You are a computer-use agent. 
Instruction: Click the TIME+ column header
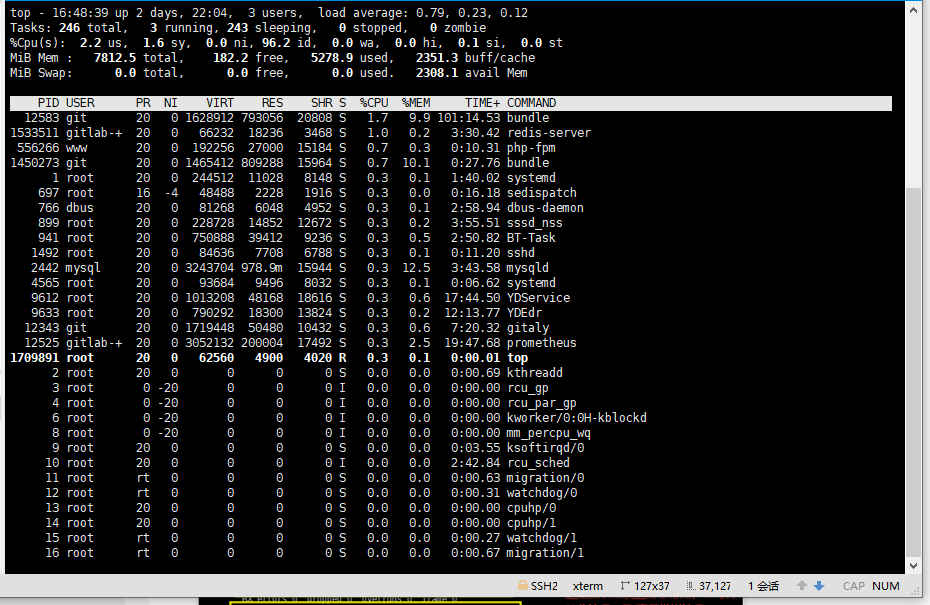coord(482,103)
